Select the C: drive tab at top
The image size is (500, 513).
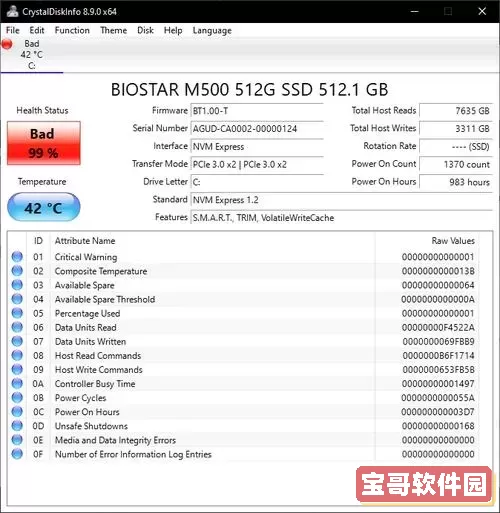tap(32, 55)
